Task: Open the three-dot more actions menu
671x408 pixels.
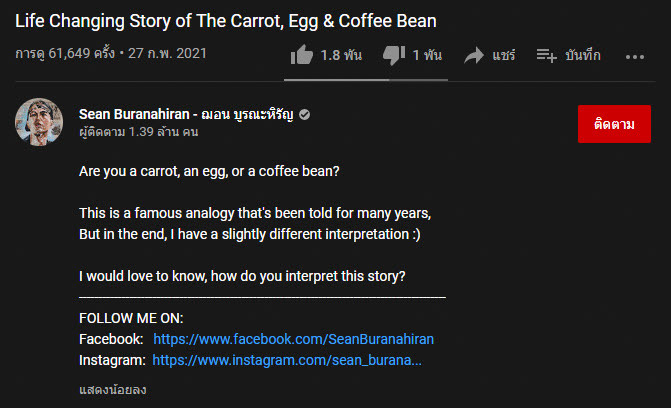Action: coord(635,56)
